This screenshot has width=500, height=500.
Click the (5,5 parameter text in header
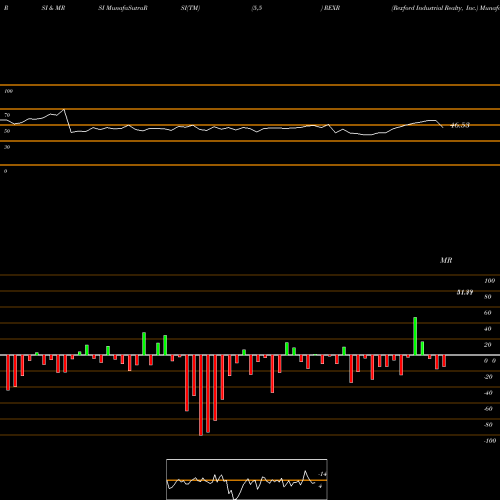point(257,8)
